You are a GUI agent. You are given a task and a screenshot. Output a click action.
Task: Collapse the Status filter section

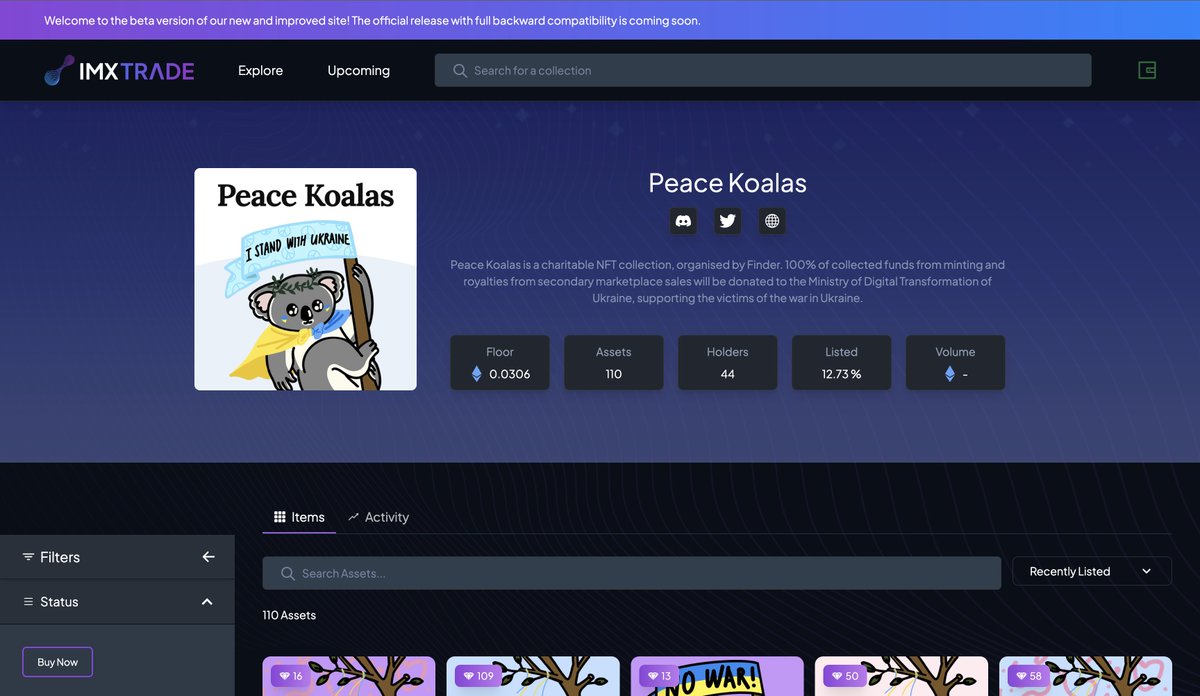tap(207, 602)
